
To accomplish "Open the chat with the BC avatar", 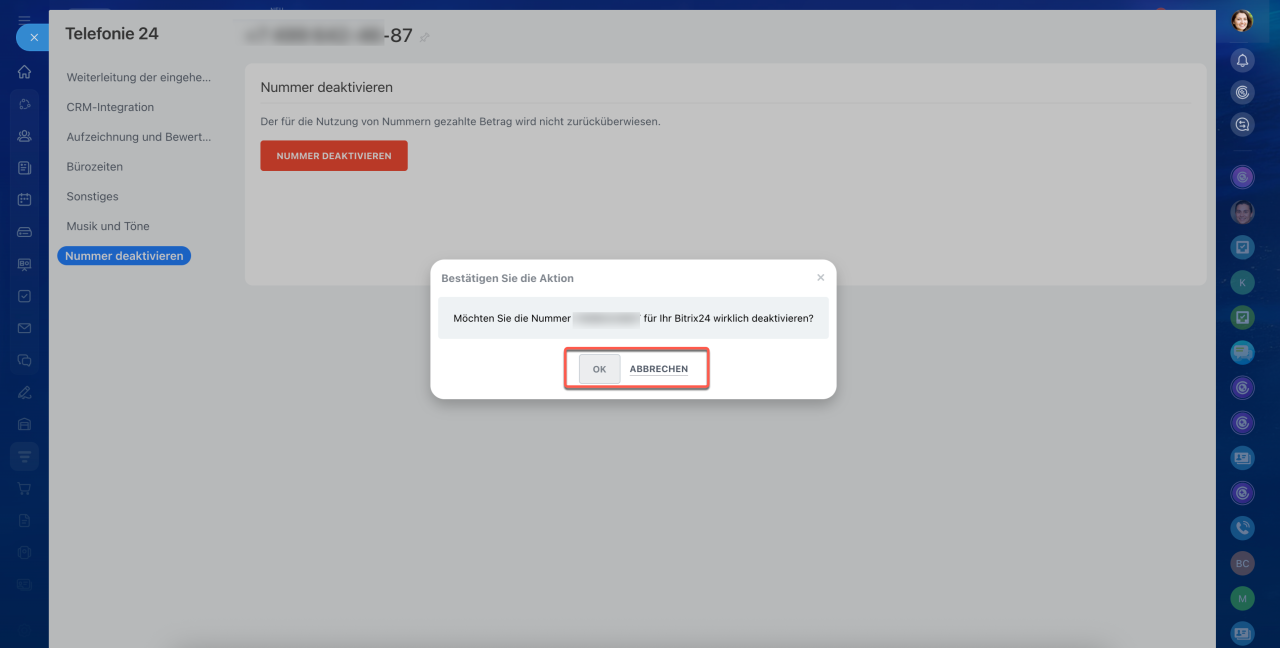I will pyautogui.click(x=1242, y=564).
